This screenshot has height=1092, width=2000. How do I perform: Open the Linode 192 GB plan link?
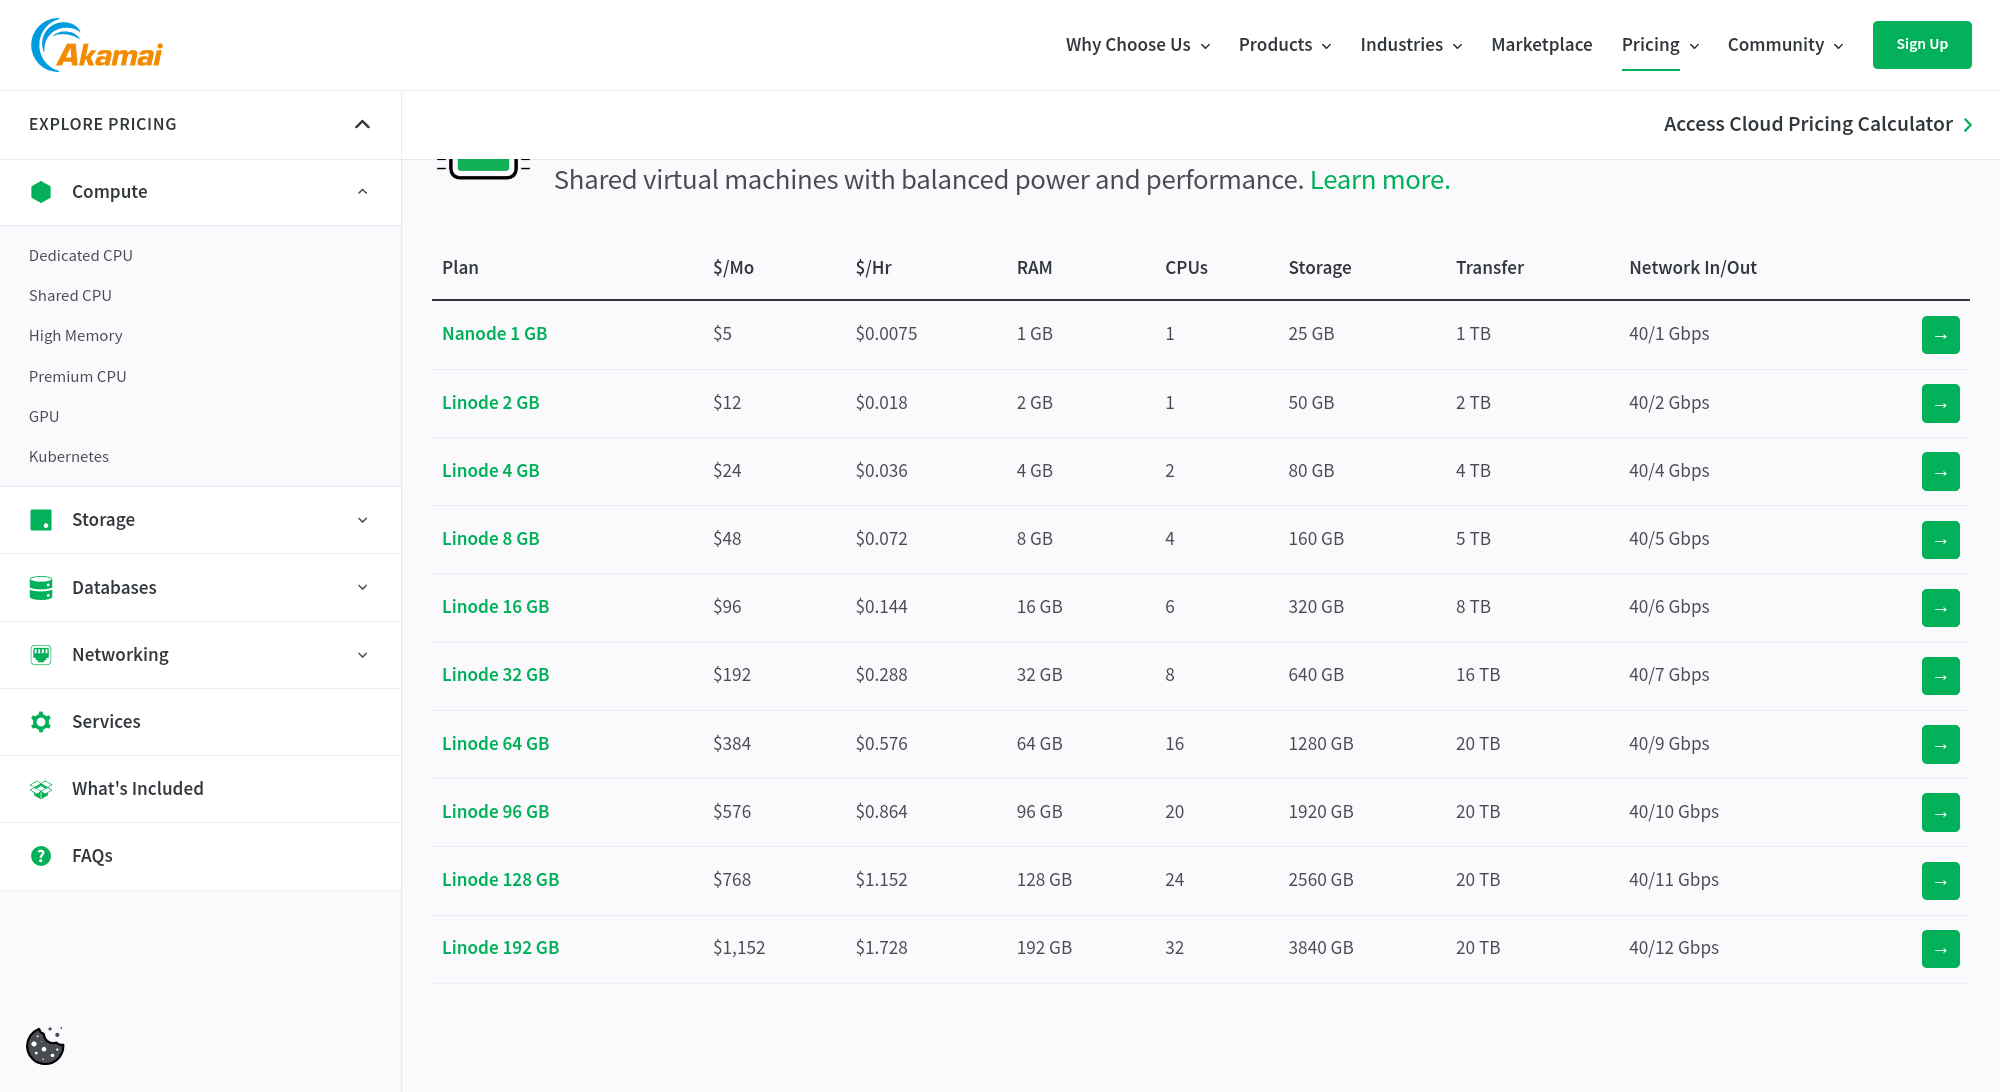pyautogui.click(x=501, y=948)
